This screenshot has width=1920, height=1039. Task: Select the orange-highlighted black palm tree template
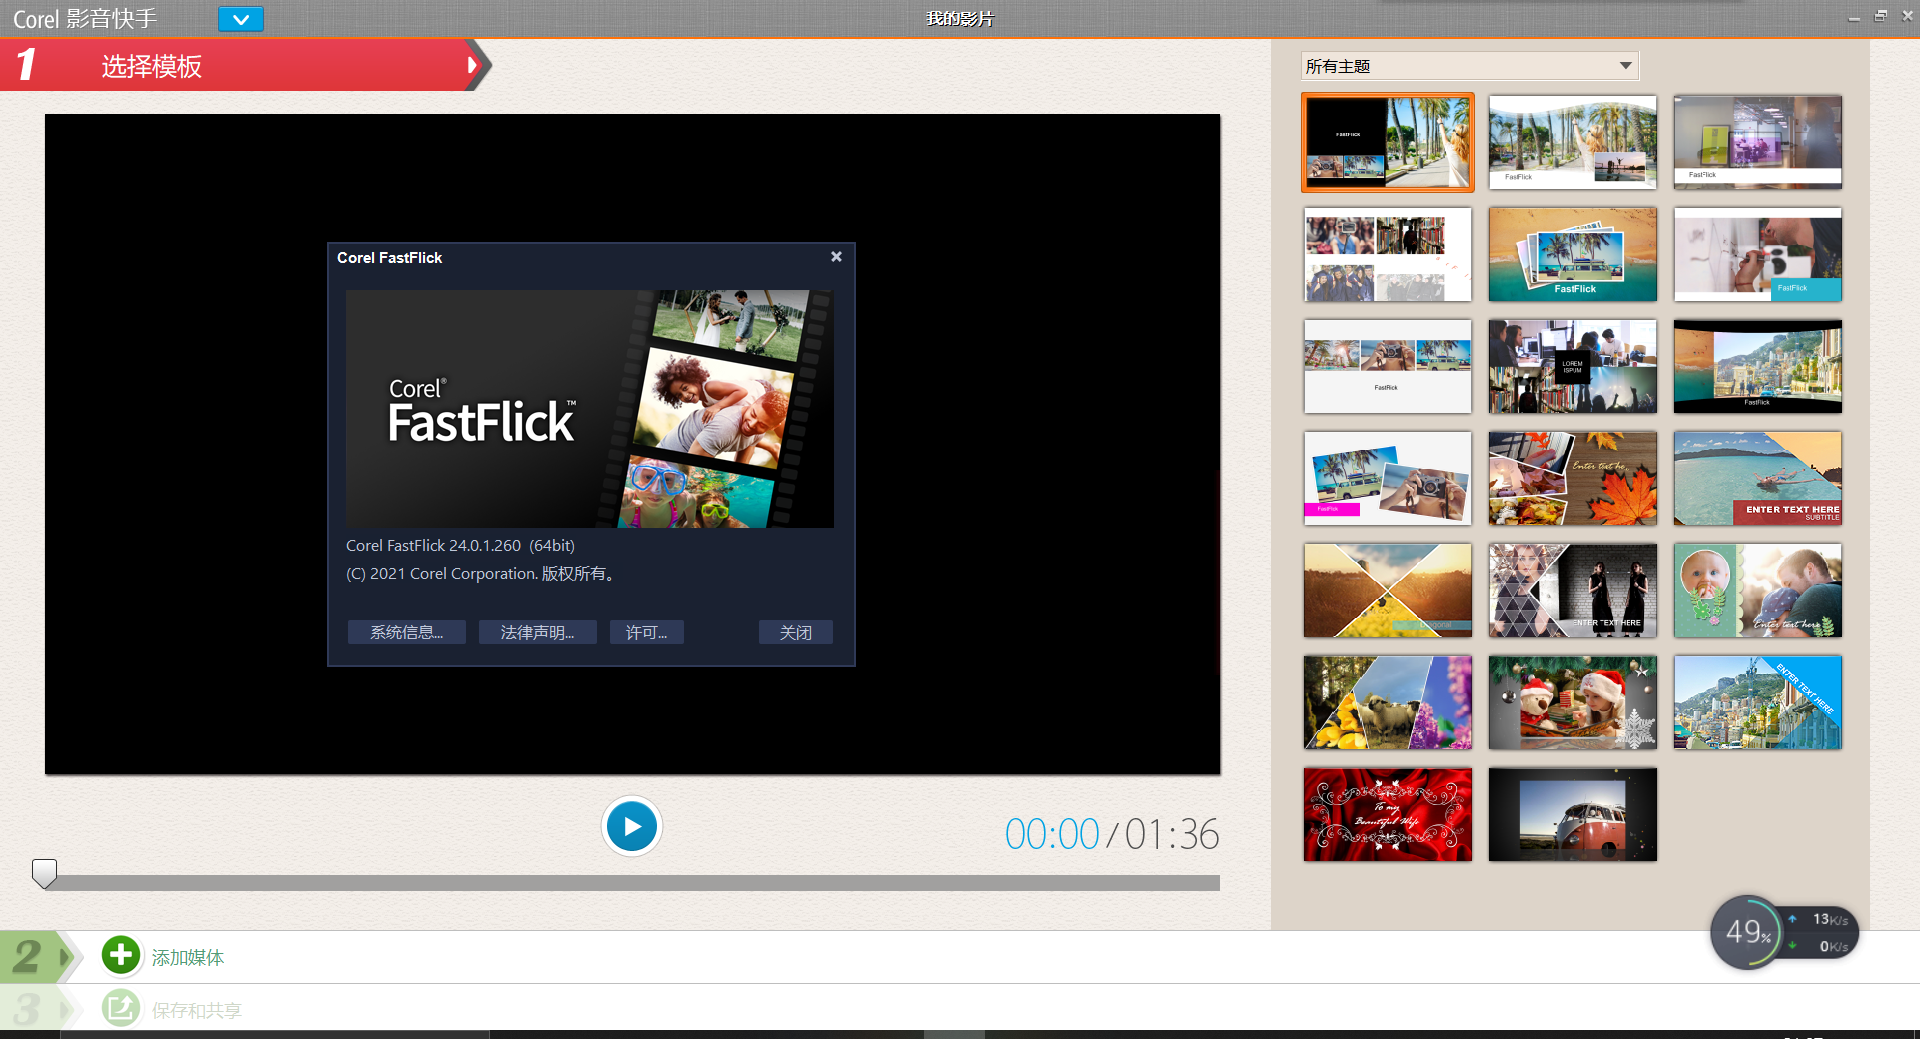pos(1387,142)
